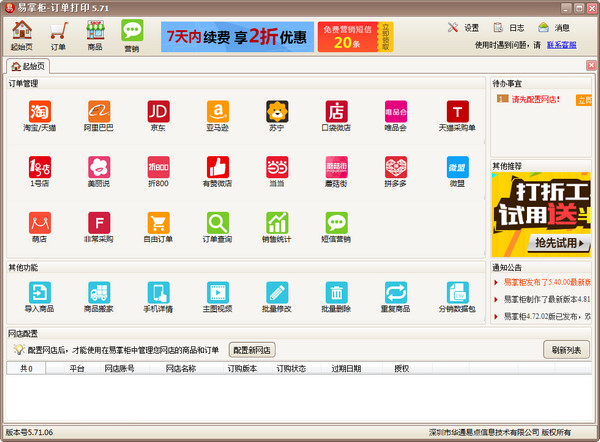Click the 配置新网店 button
Image resolution: width=600 pixels, height=442 pixels.
click(x=254, y=350)
